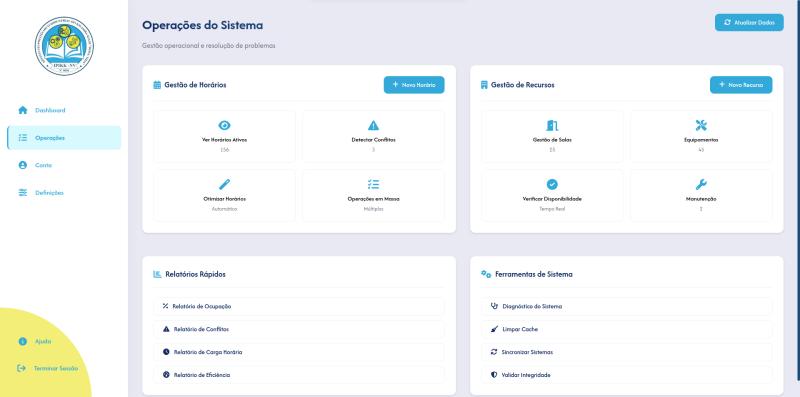Click the Relatórios Rápidos title text
The image size is (800, 397).
click(195, 275)
